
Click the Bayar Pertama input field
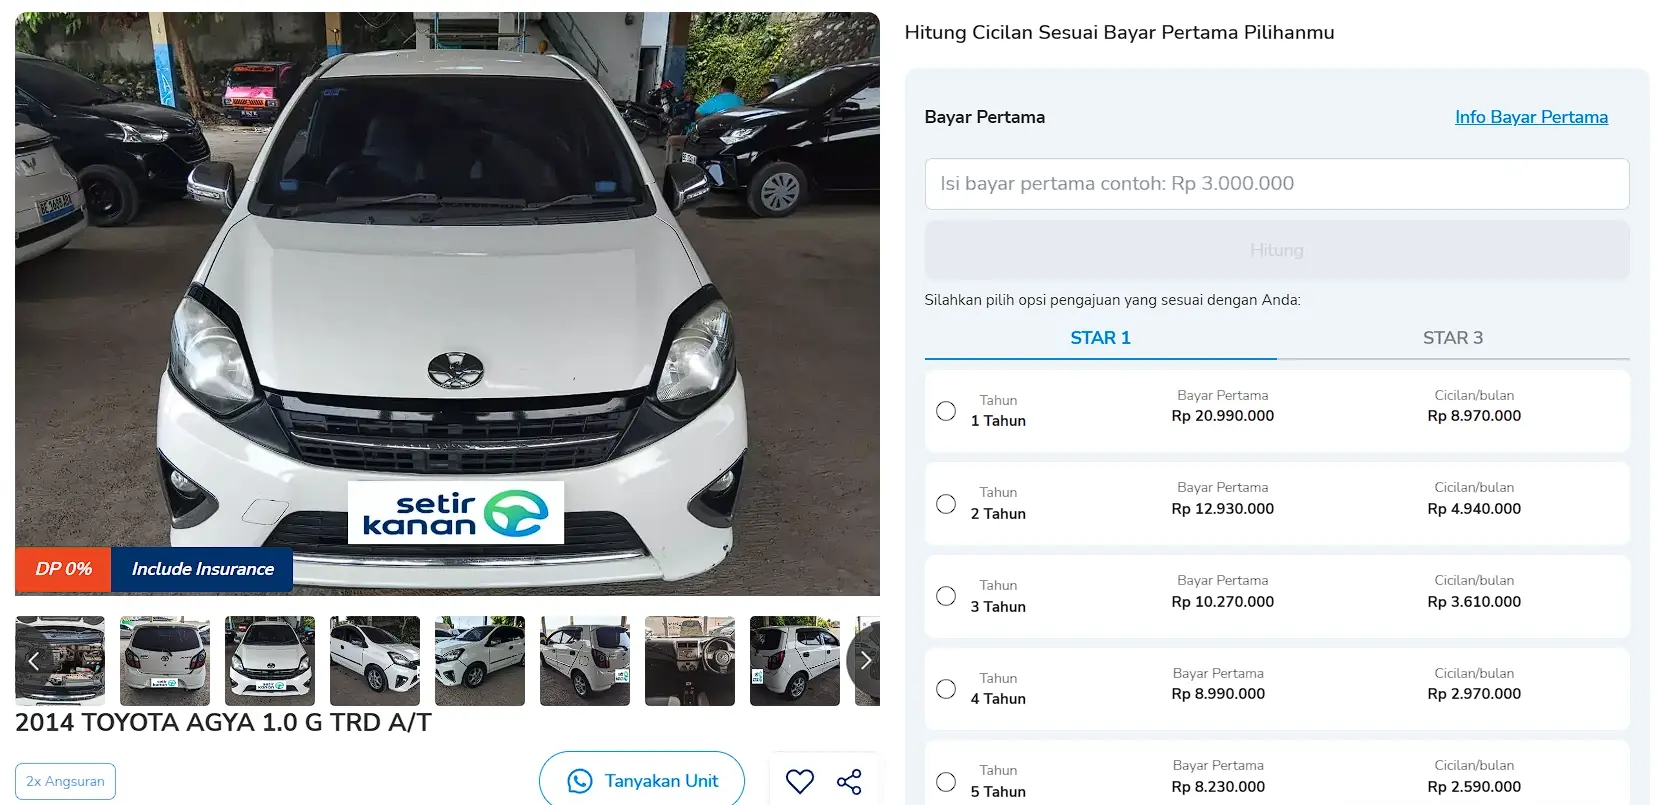(x=1277, y=184)
